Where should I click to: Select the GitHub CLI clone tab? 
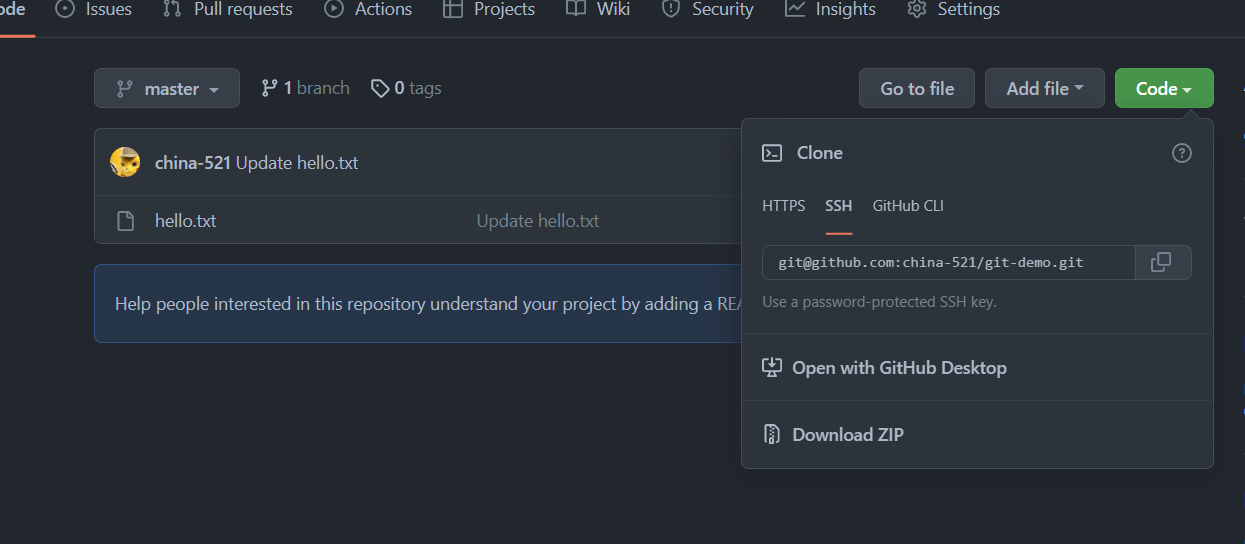pos(908,206)
